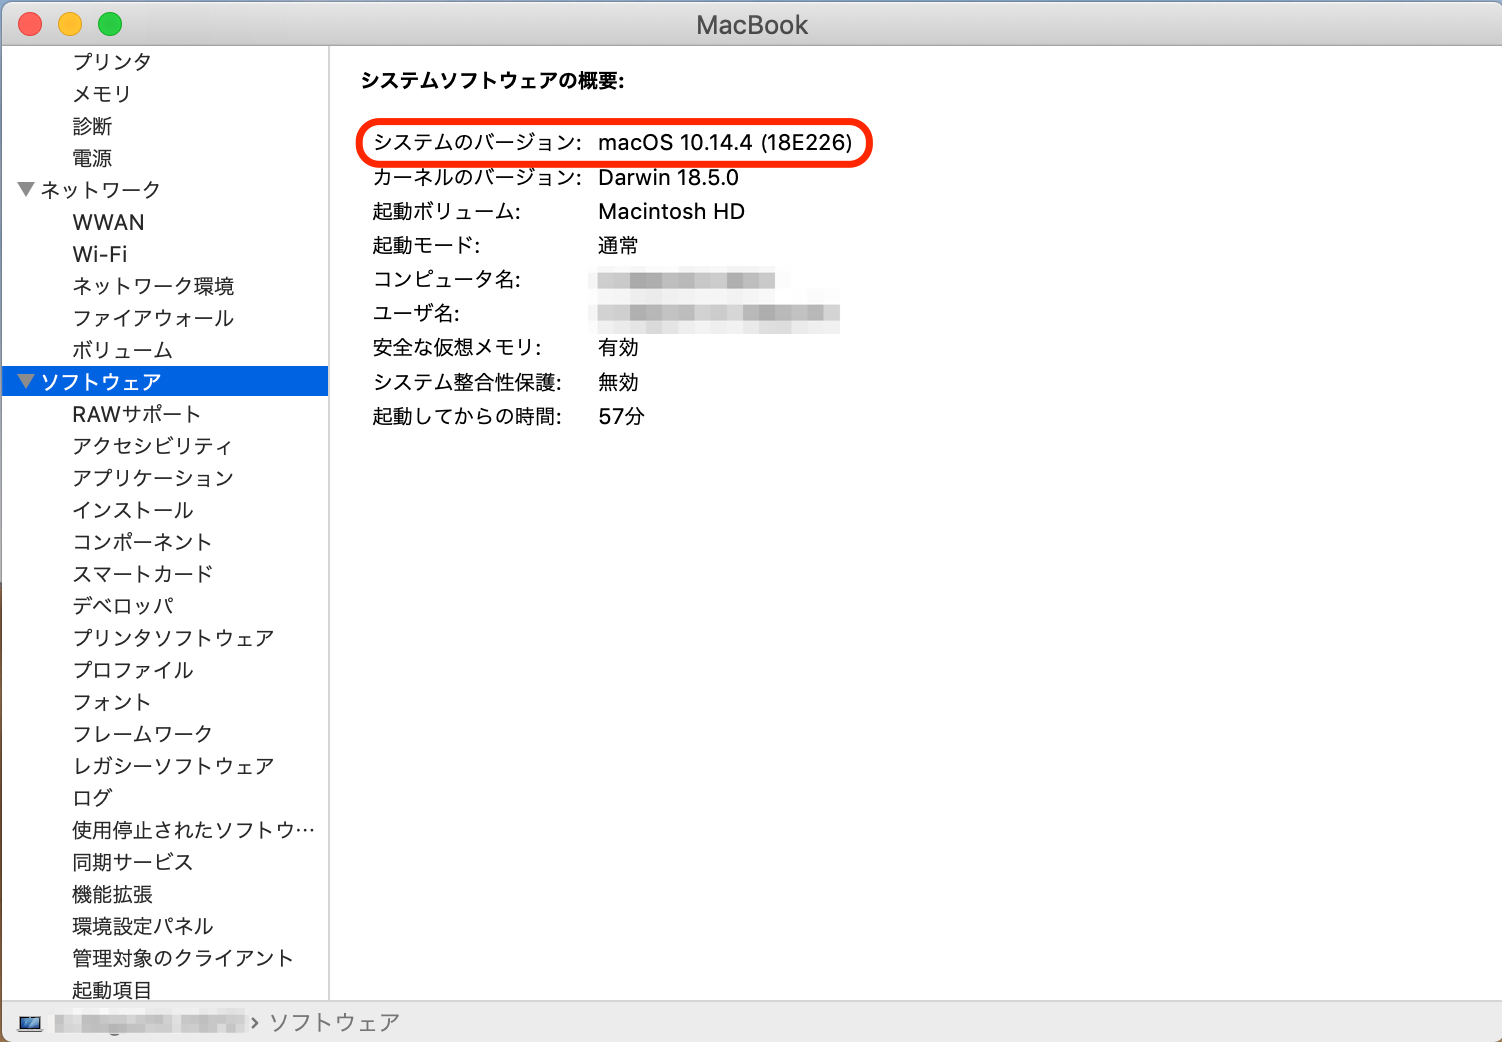
Task: Select 電源 in the sidebar
Action: [92, 158]
